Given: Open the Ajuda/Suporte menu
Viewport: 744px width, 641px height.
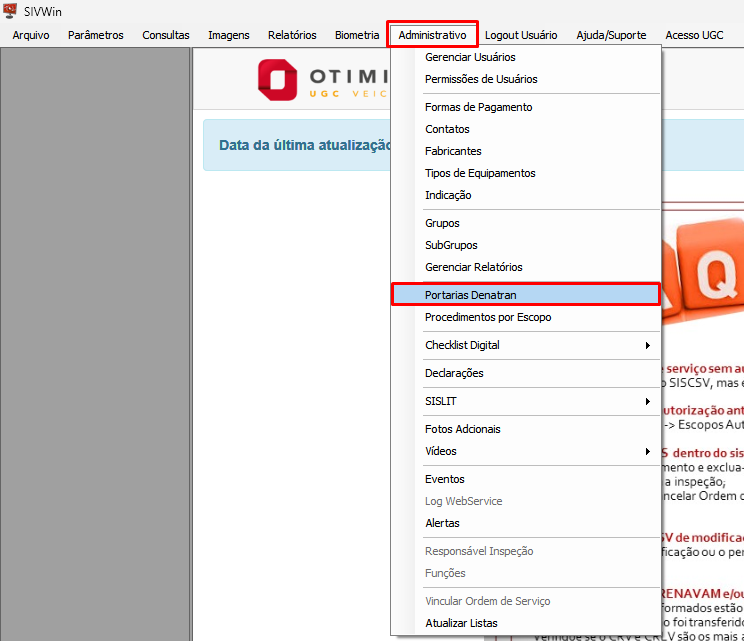Looking at the screenshot, I should 611,35.
